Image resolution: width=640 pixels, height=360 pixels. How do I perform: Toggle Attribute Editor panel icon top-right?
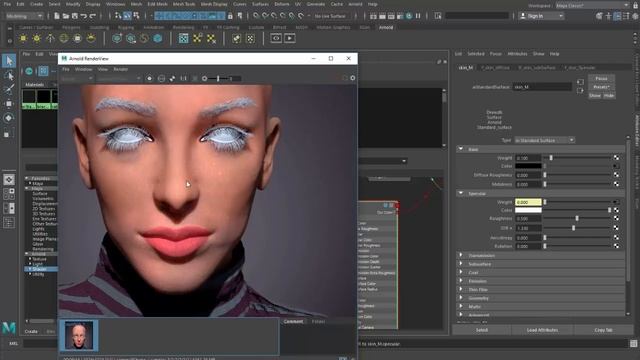point(617,16)
